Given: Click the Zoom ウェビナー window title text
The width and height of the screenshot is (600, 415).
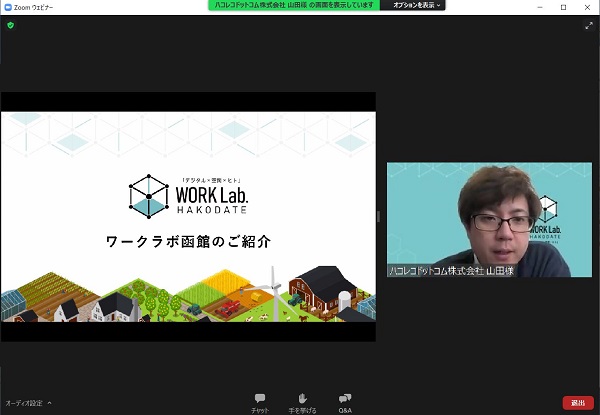Looking at the screenshot, I should pyautogui.click(x=34, y=7).
